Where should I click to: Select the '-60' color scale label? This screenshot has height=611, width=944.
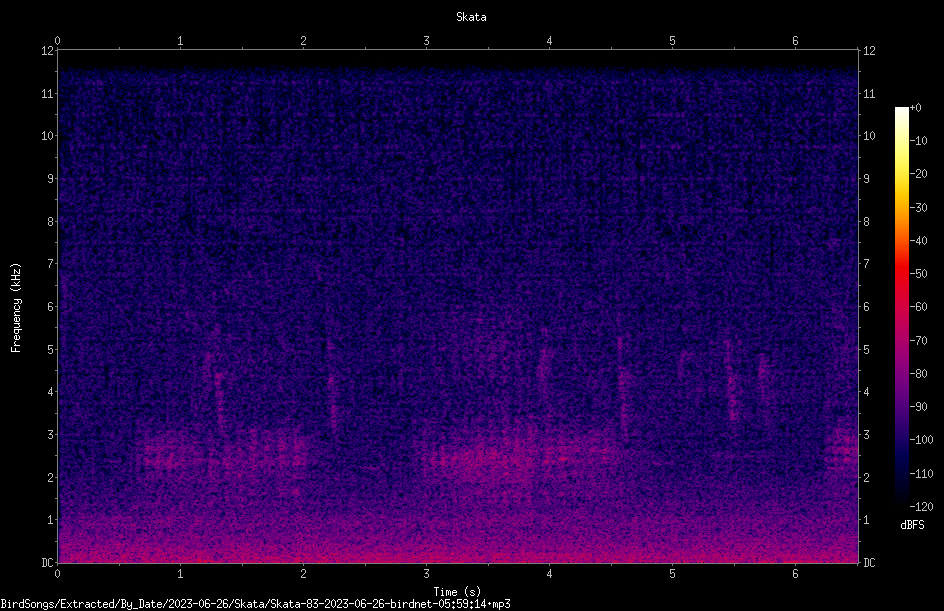pos(918,307)
